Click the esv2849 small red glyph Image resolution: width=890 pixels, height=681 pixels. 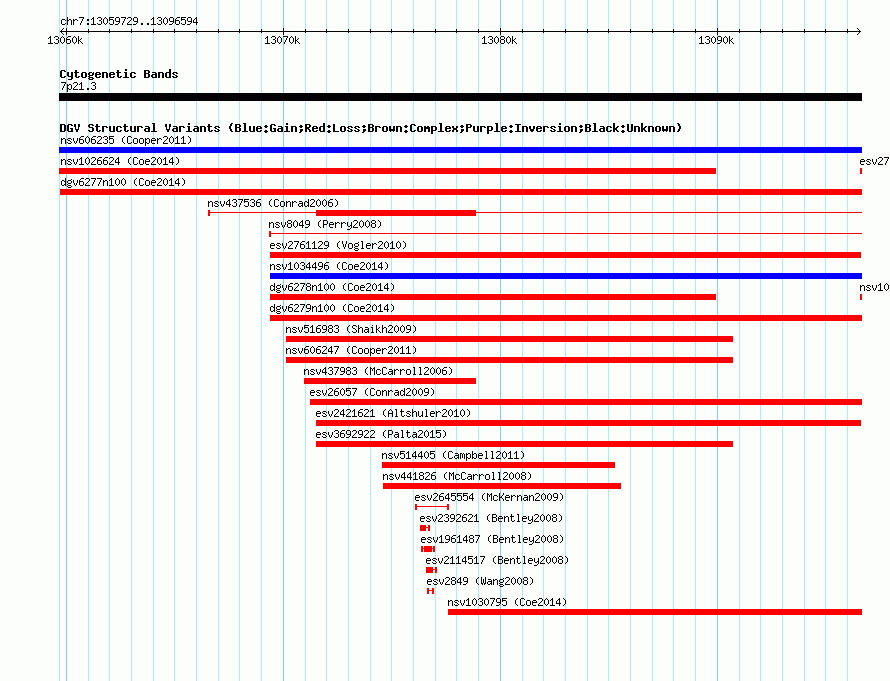pyautogui.click(x=431, y=591)
